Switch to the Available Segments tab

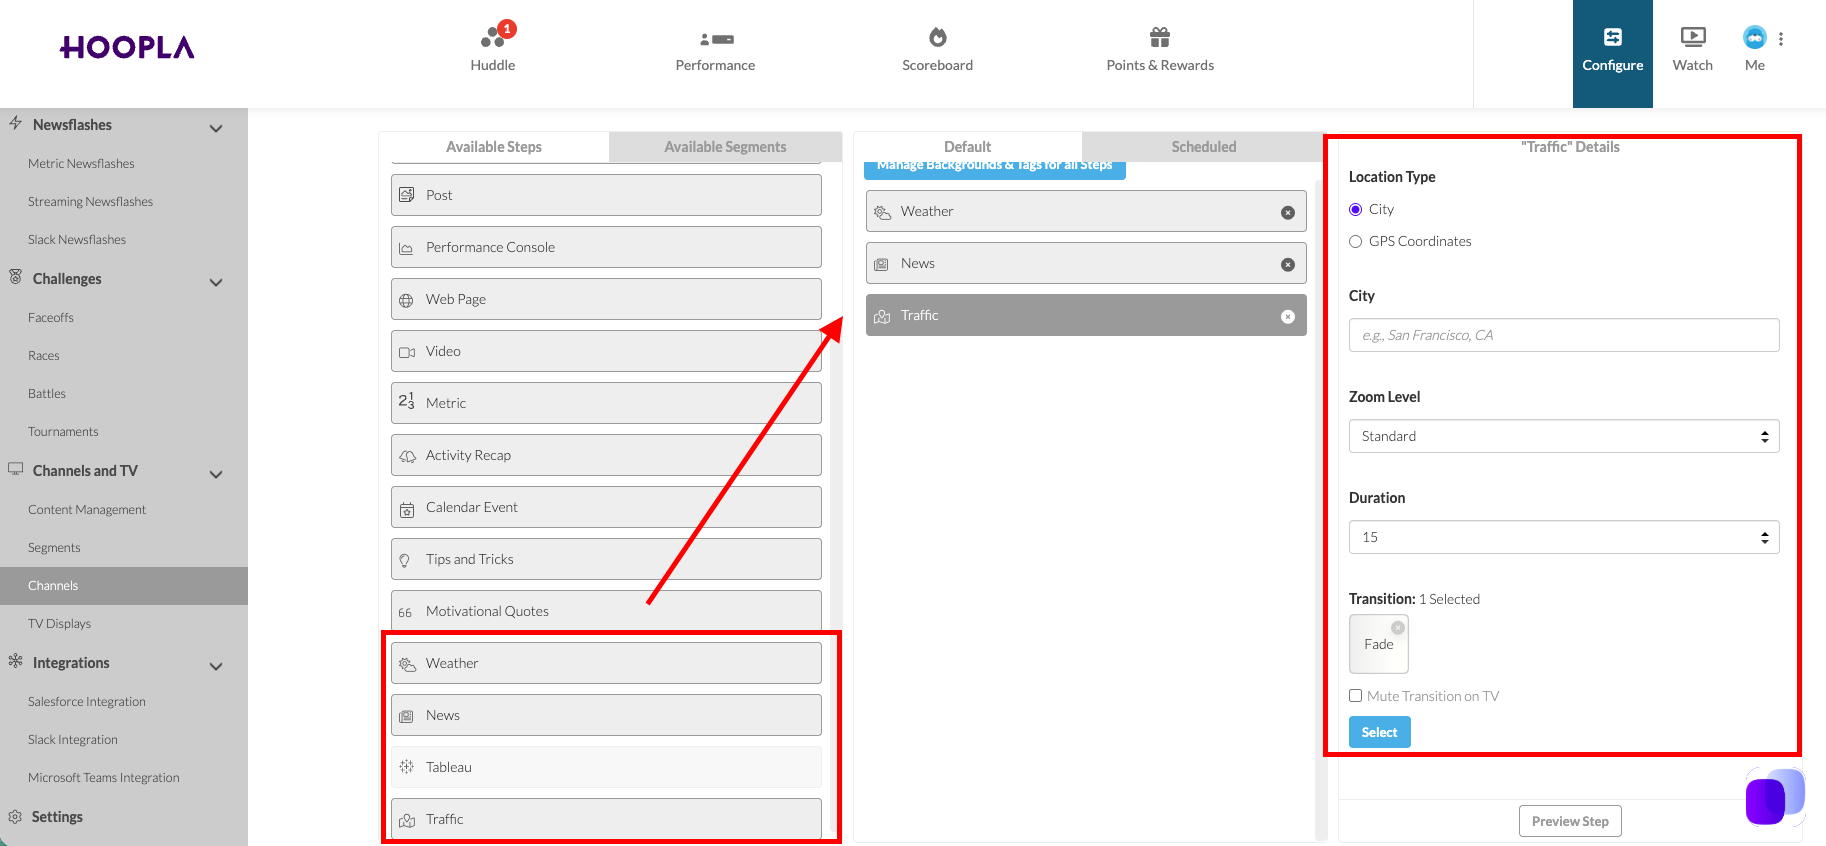pyautogui.click(x=725, y=147)
